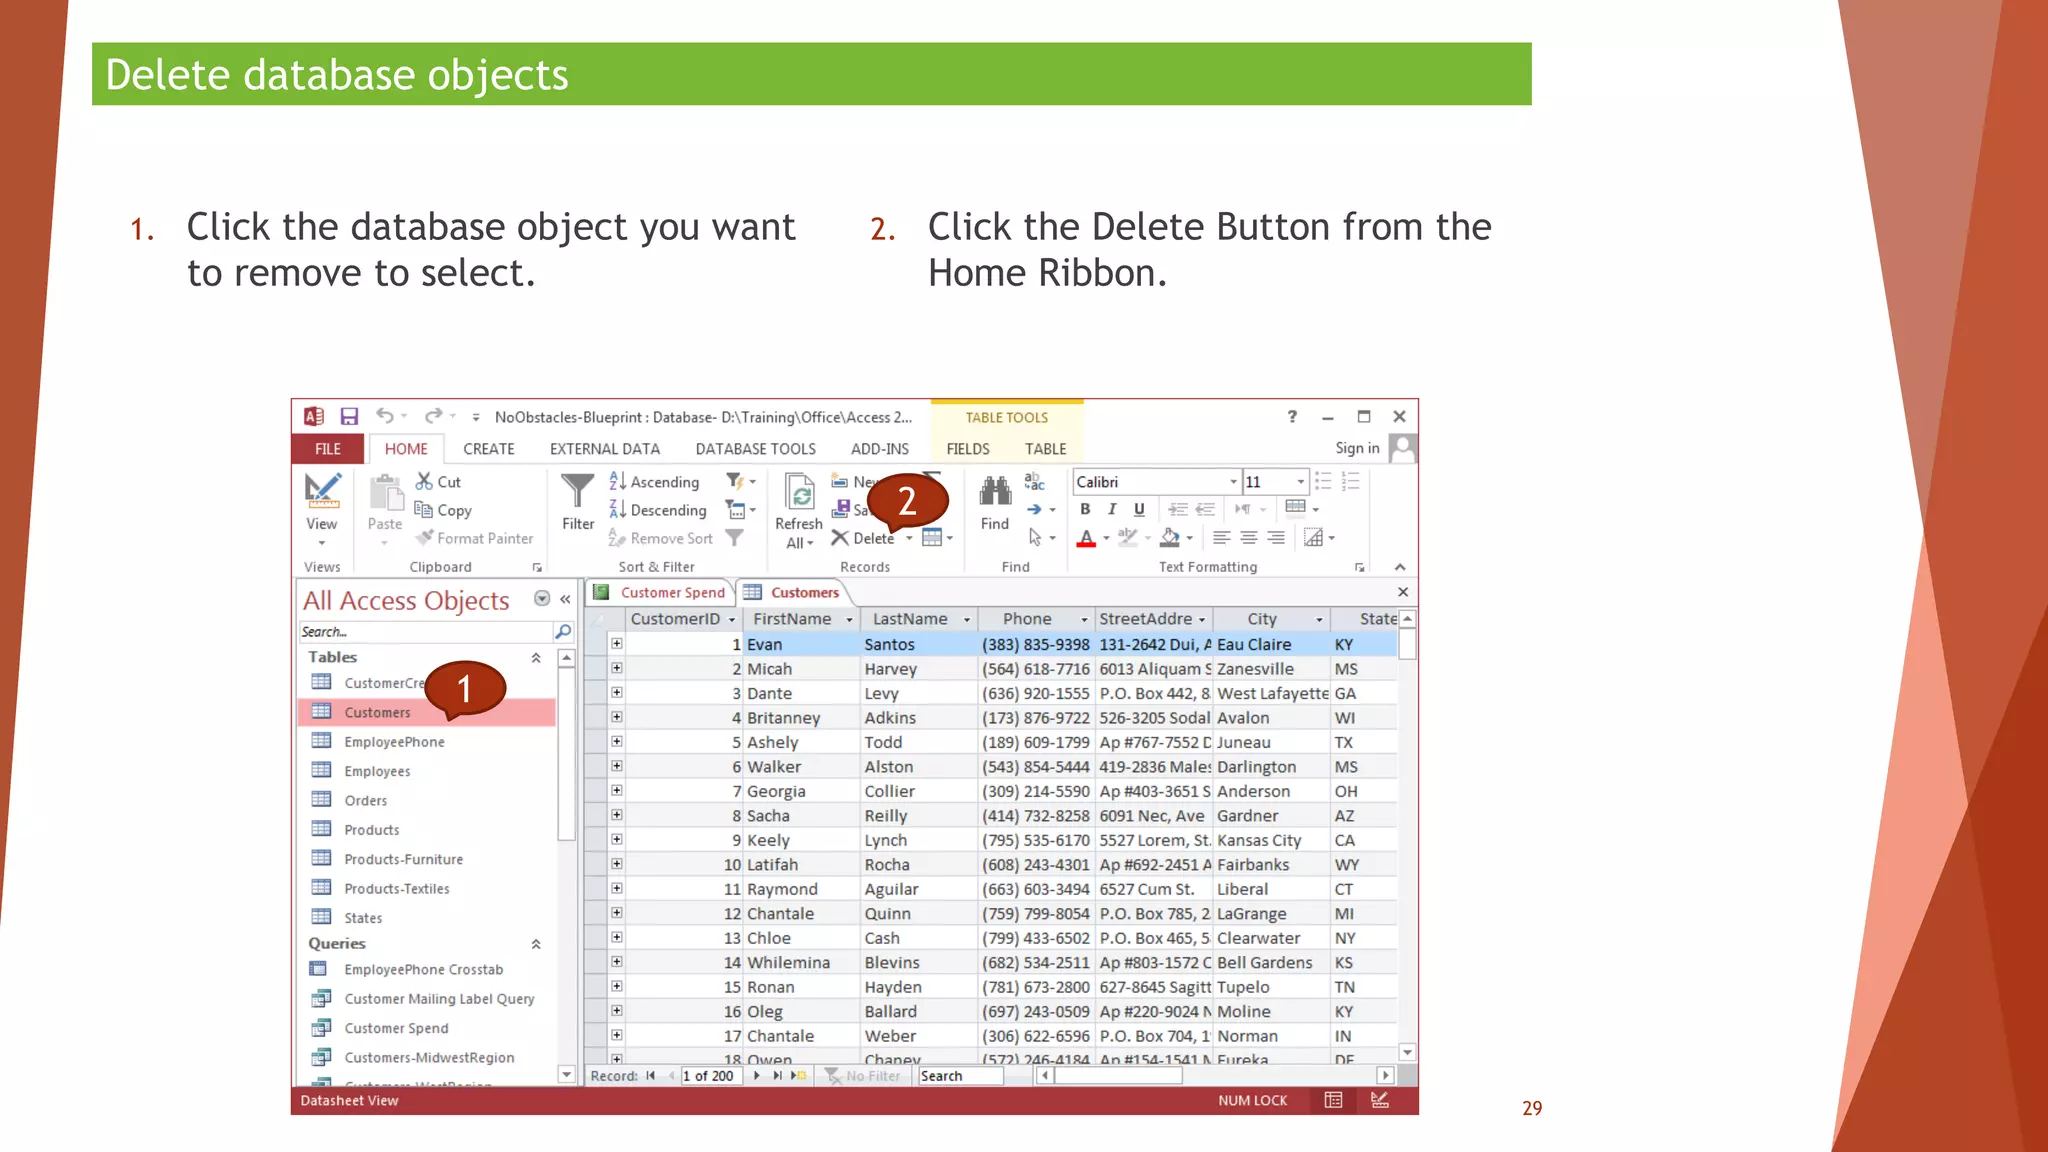Align text left
The image size is (2048, 1152).
pos(1221,538)
